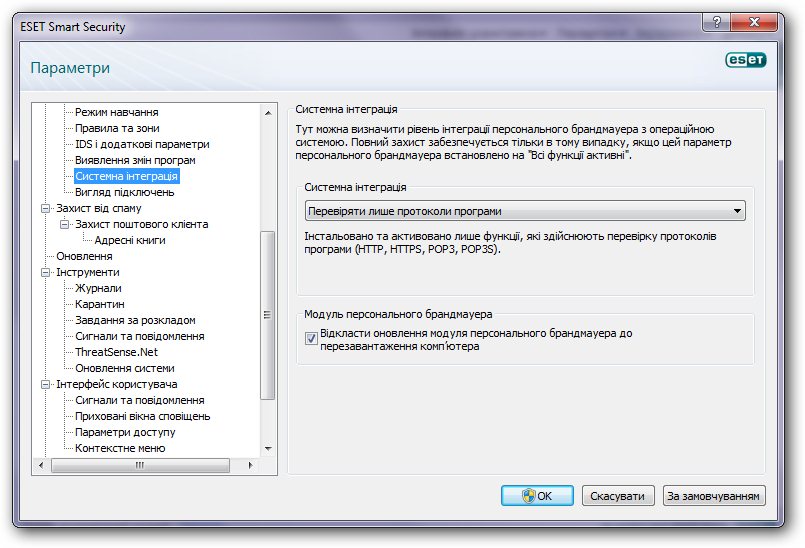Select 'ThreatSense.Net' in the tree
805x548 pixels.
click(x=116, y=352)
